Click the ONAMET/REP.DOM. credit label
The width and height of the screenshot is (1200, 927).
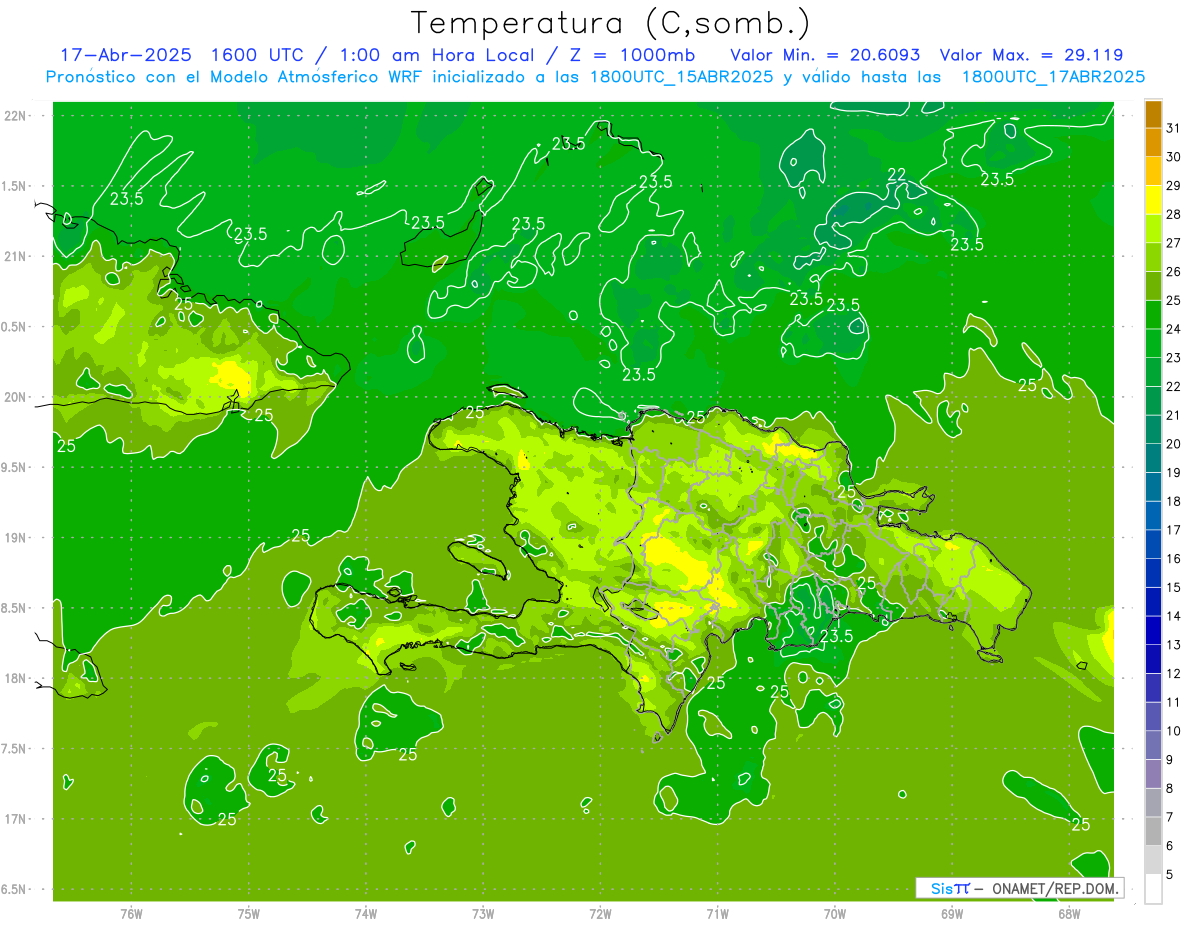coord(1054,888)
